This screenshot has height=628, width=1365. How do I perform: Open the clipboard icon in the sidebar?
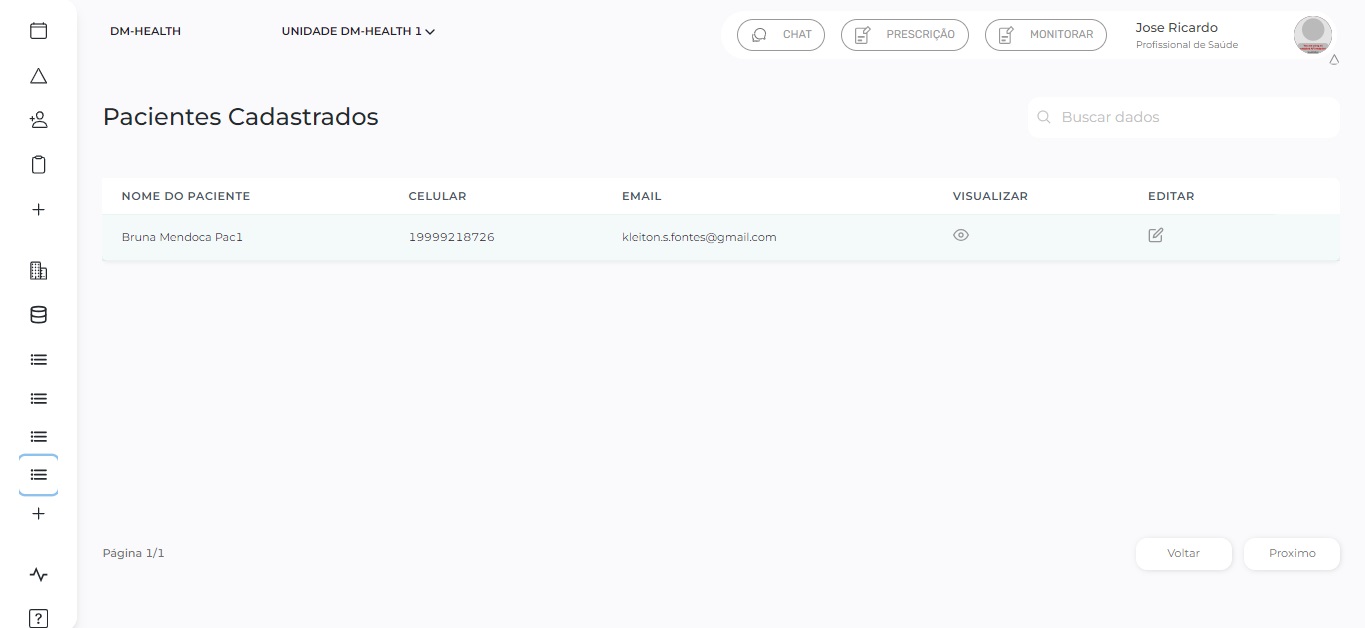(38, 165)
